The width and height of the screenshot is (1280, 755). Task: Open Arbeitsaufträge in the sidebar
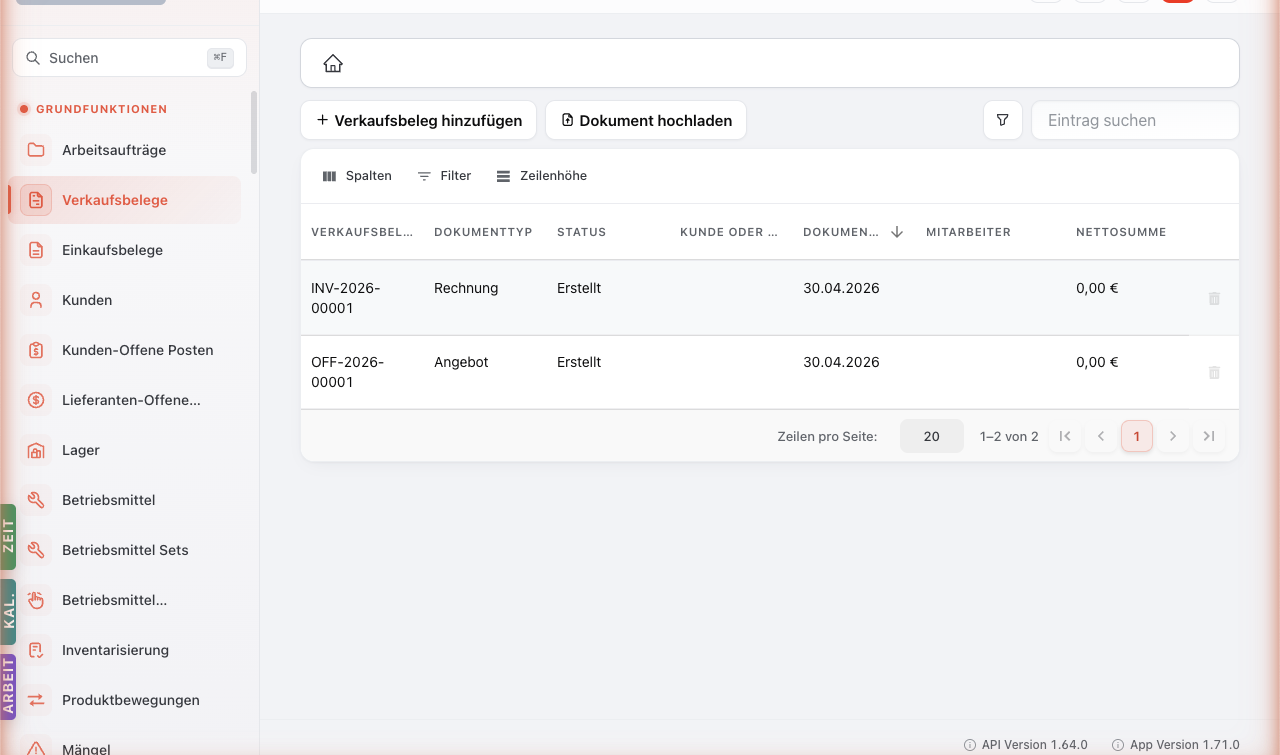124,150
